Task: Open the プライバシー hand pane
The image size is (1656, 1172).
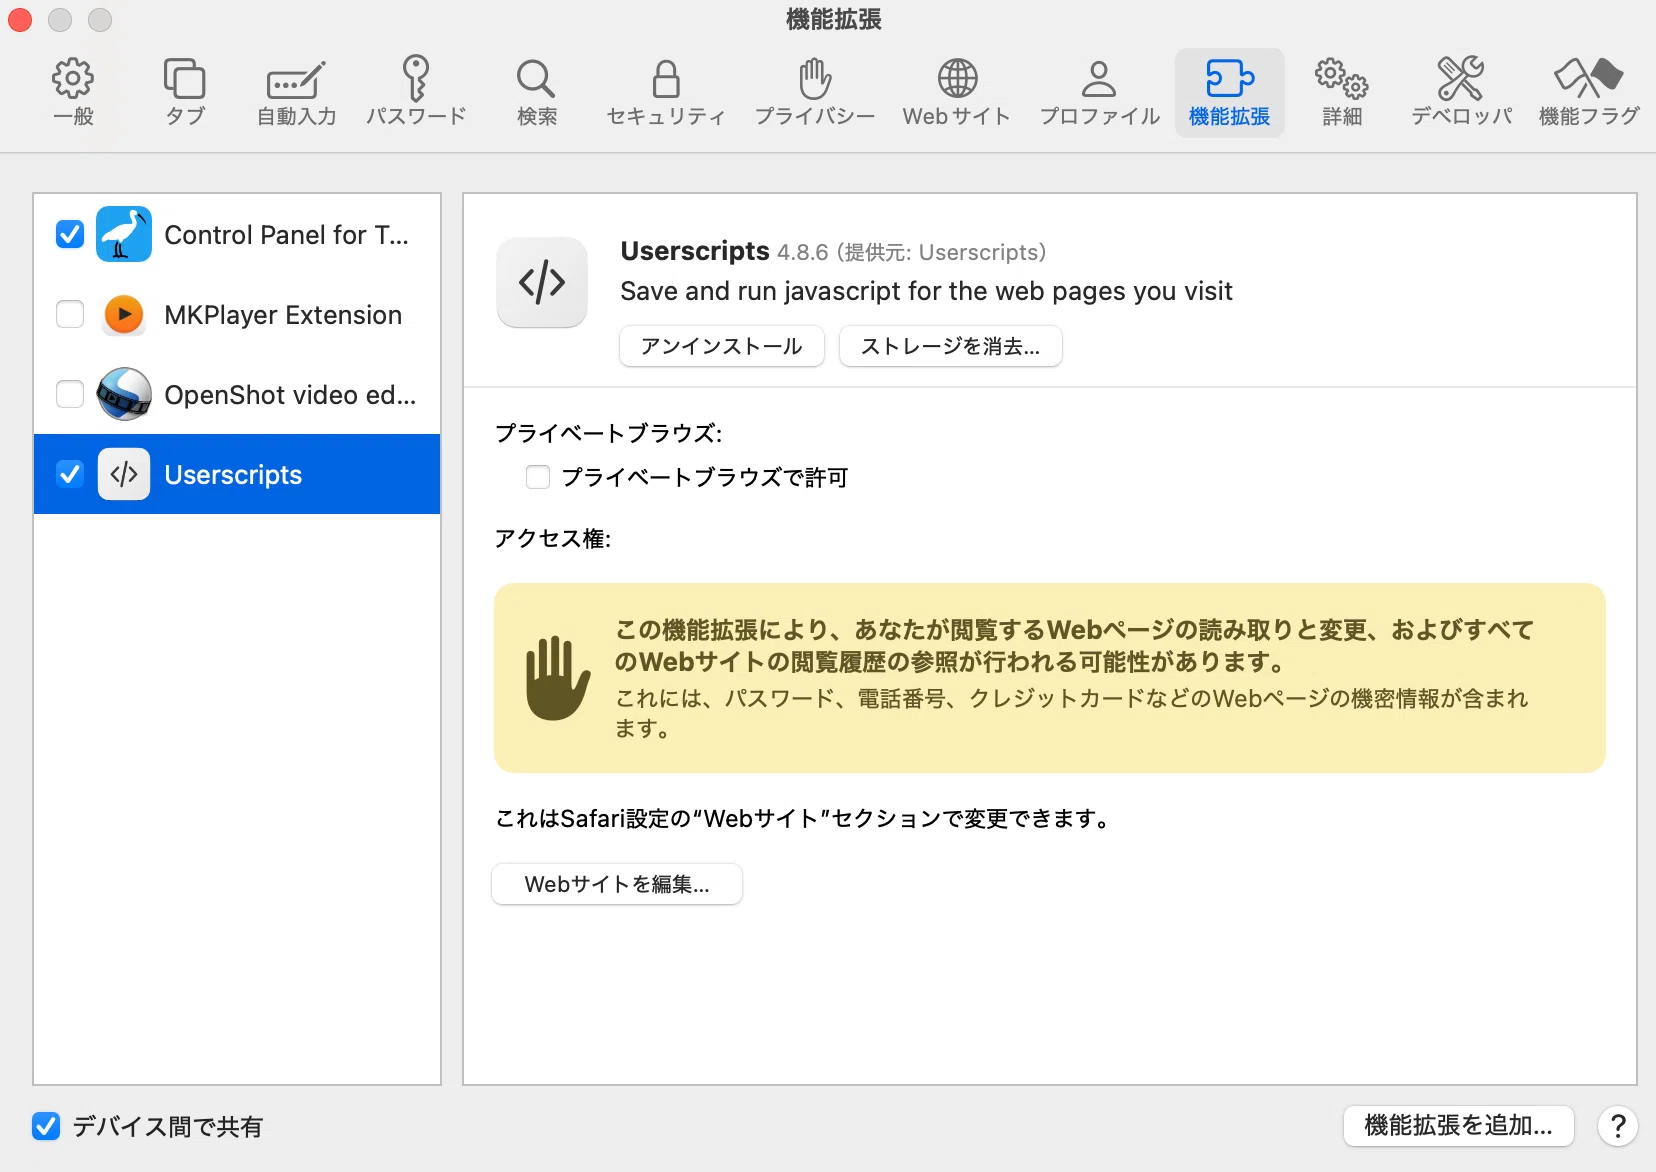Action: click(x=815, y=92)
